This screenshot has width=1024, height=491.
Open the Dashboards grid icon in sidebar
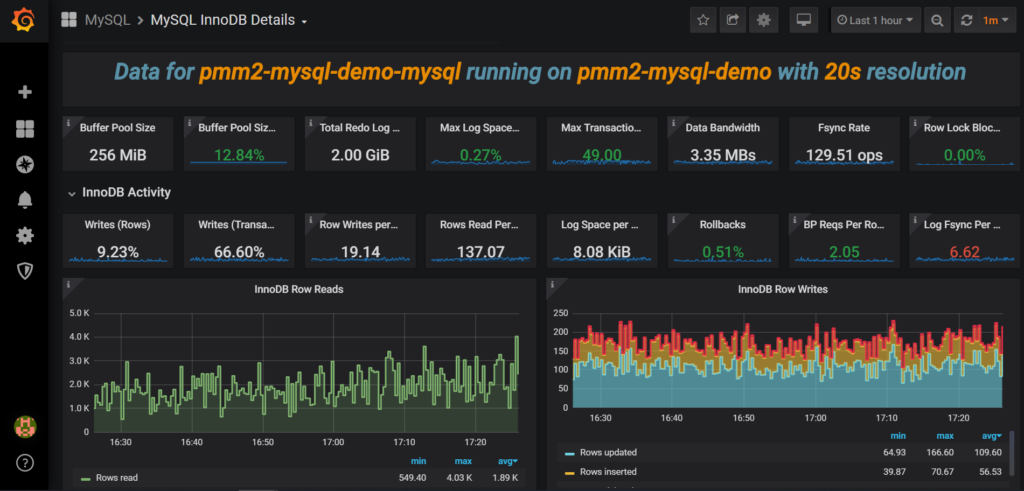point(25,129)
